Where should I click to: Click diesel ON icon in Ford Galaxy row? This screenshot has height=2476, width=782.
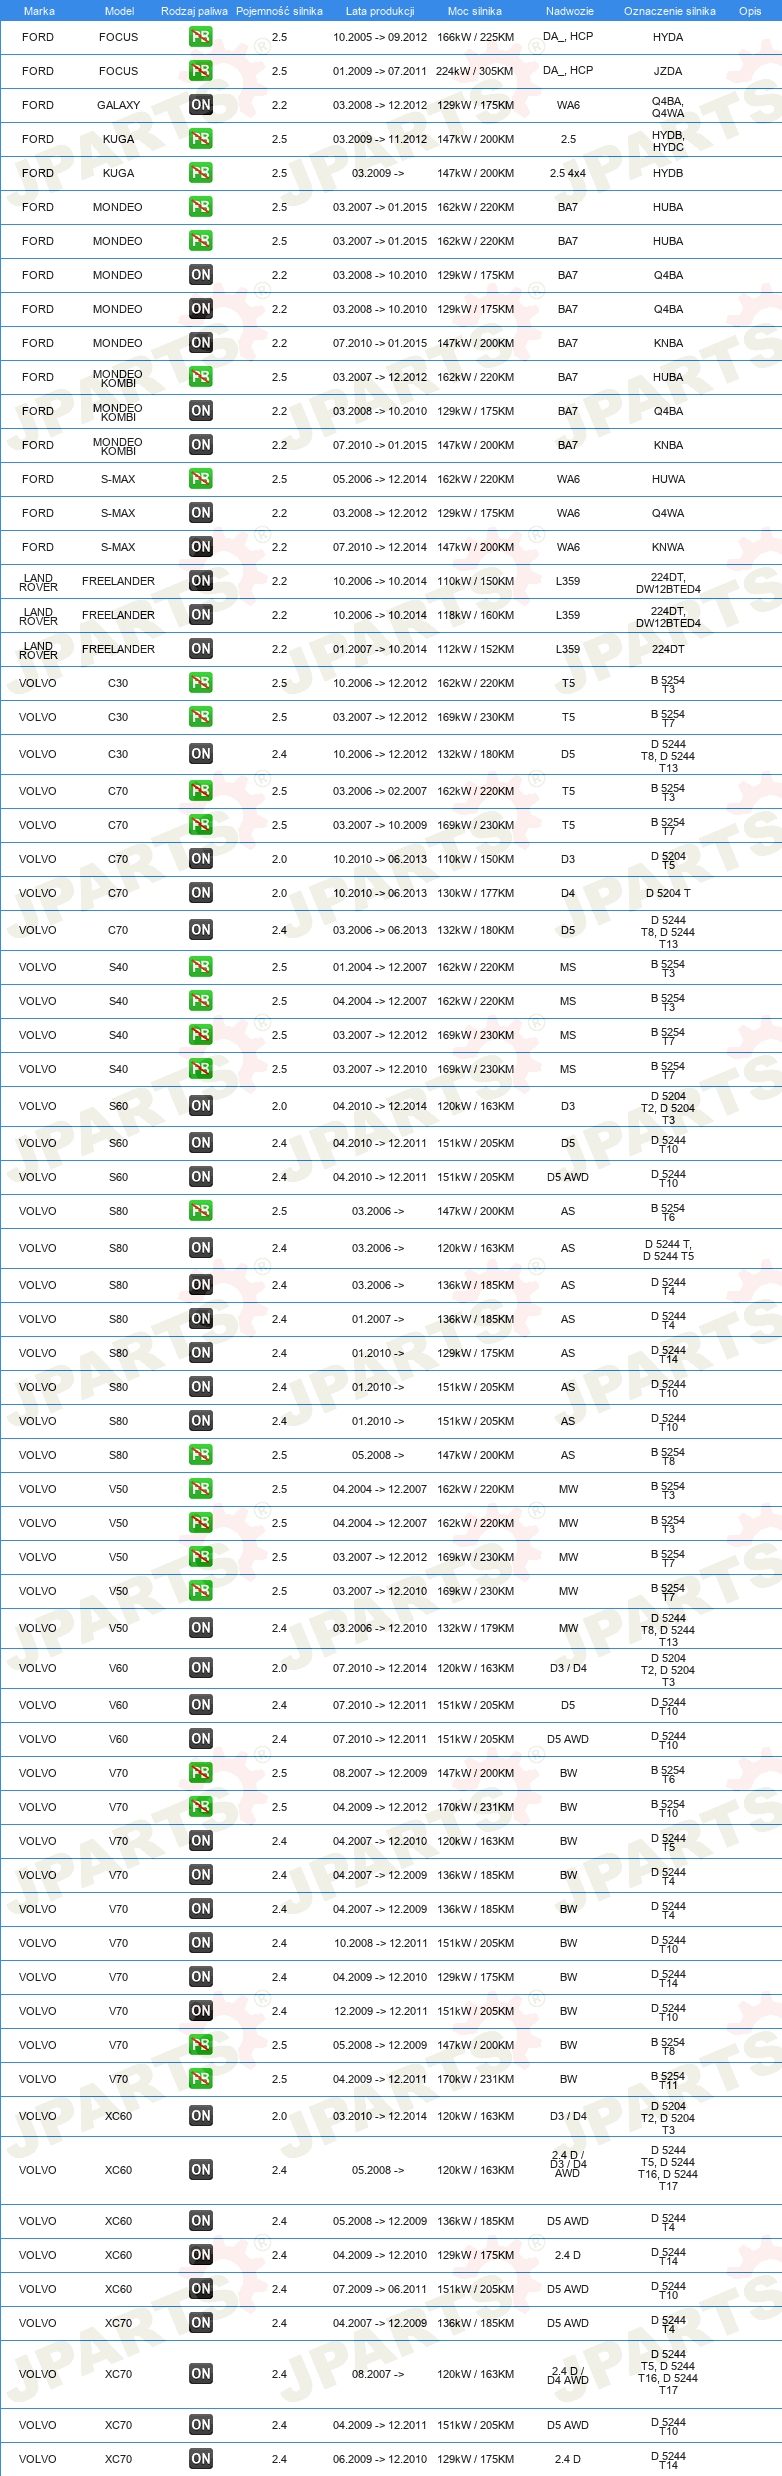pyautogui.click(x=201, y=105)
